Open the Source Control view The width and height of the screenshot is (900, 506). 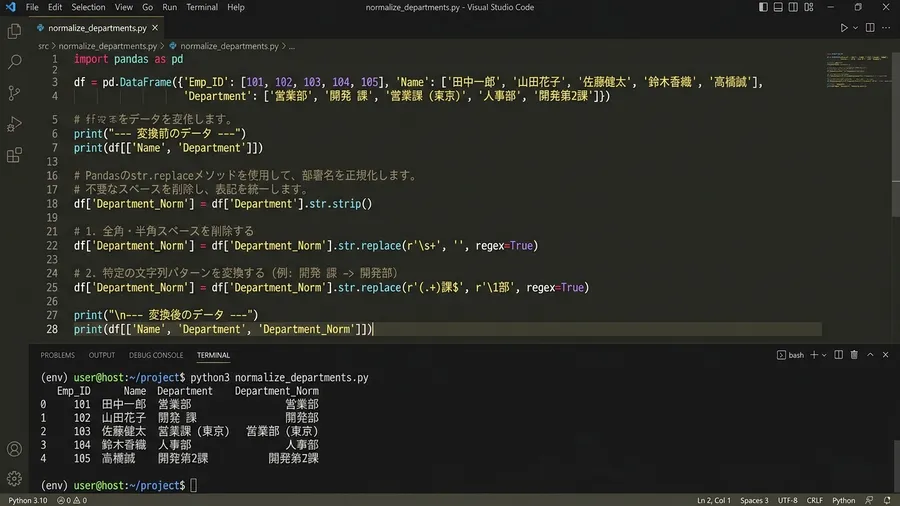pos(14,92)
